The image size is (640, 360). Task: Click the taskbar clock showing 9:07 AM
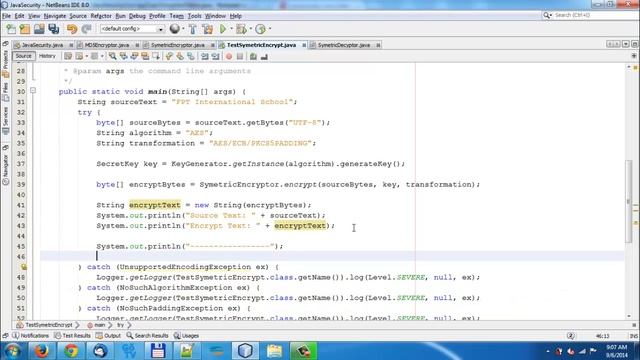(617, 351)
